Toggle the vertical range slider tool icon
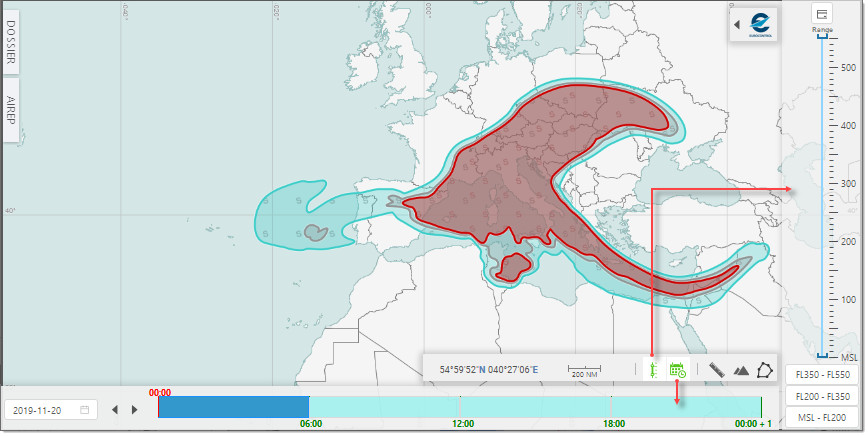Viewport: 868px width, 436px height. [x=652, y=370]
